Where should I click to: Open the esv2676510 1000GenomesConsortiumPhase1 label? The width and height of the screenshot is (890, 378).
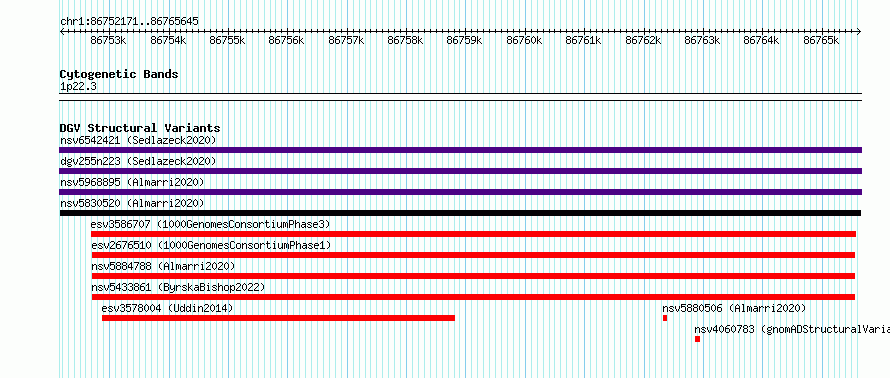(211, 245)
